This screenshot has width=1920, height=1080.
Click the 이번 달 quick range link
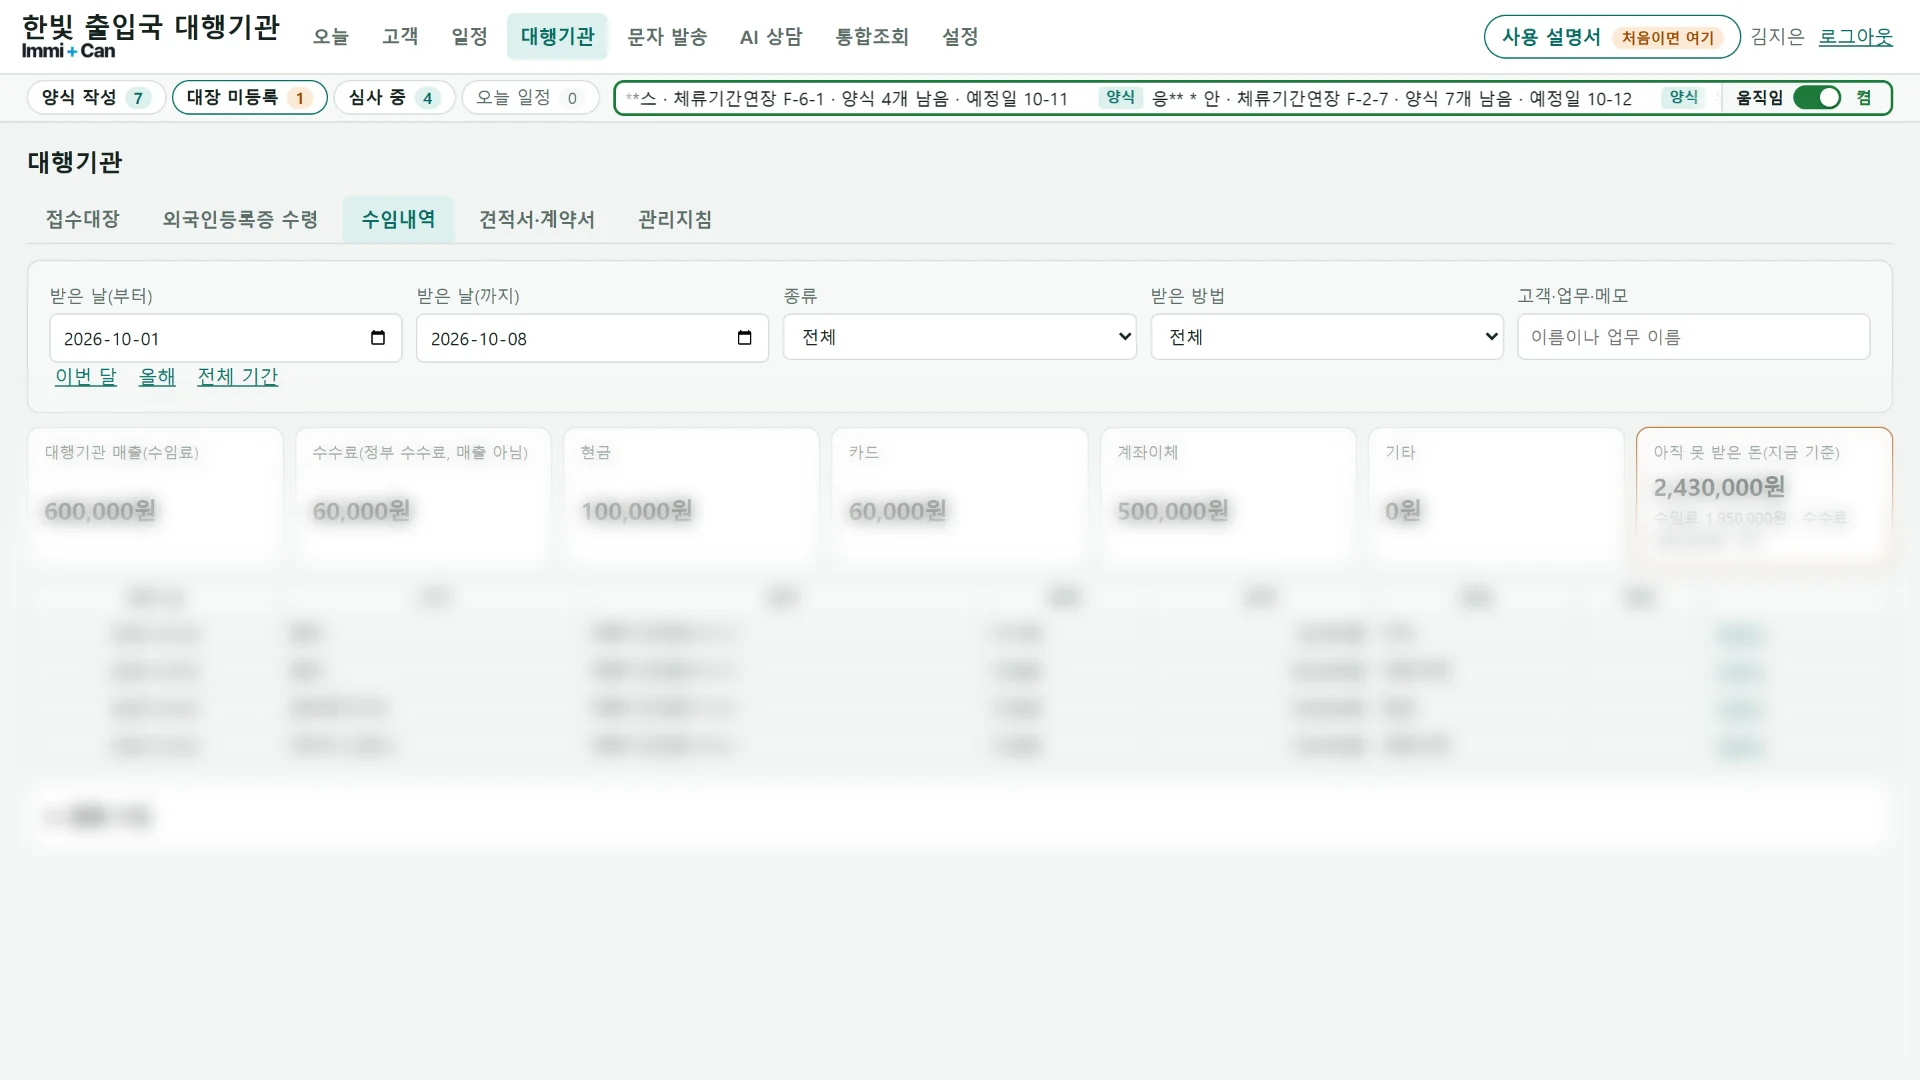86,377
